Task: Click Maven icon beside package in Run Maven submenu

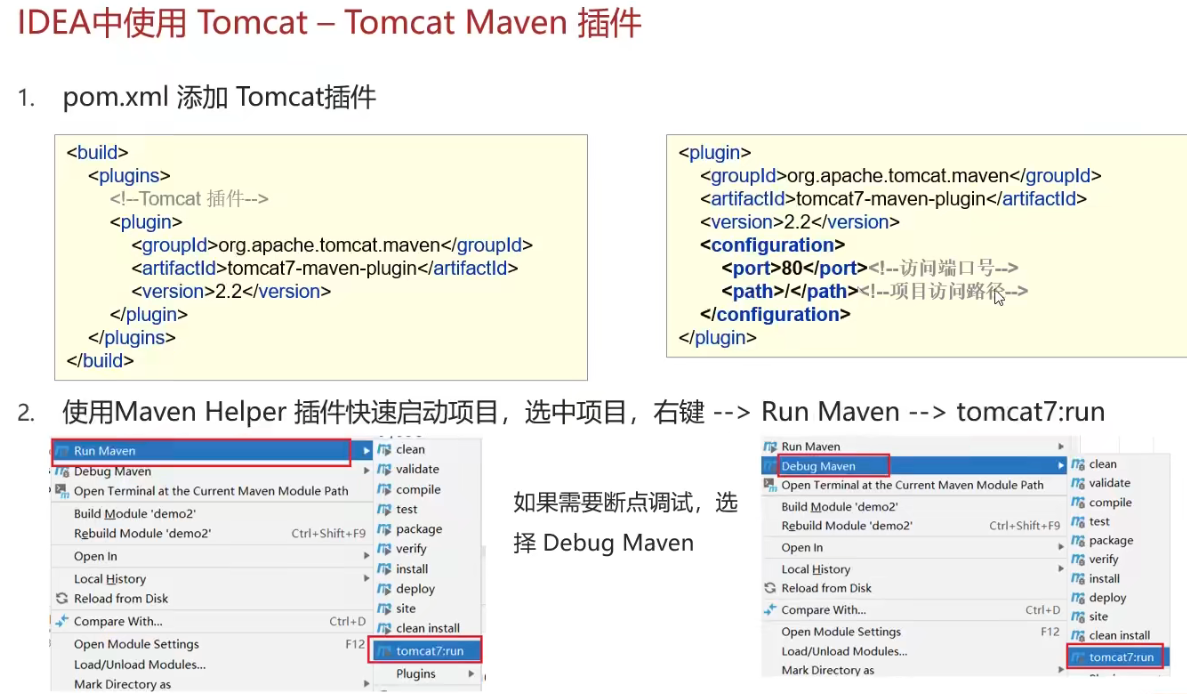Action: [385, 529]
